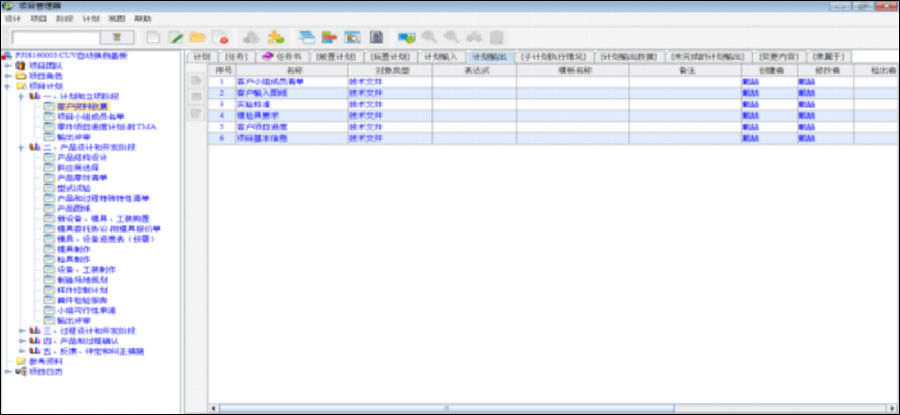Screen dimensions: 900x415
Task: Click the yellow open-folder toolbar icon
Action: (x=197, y=37)
